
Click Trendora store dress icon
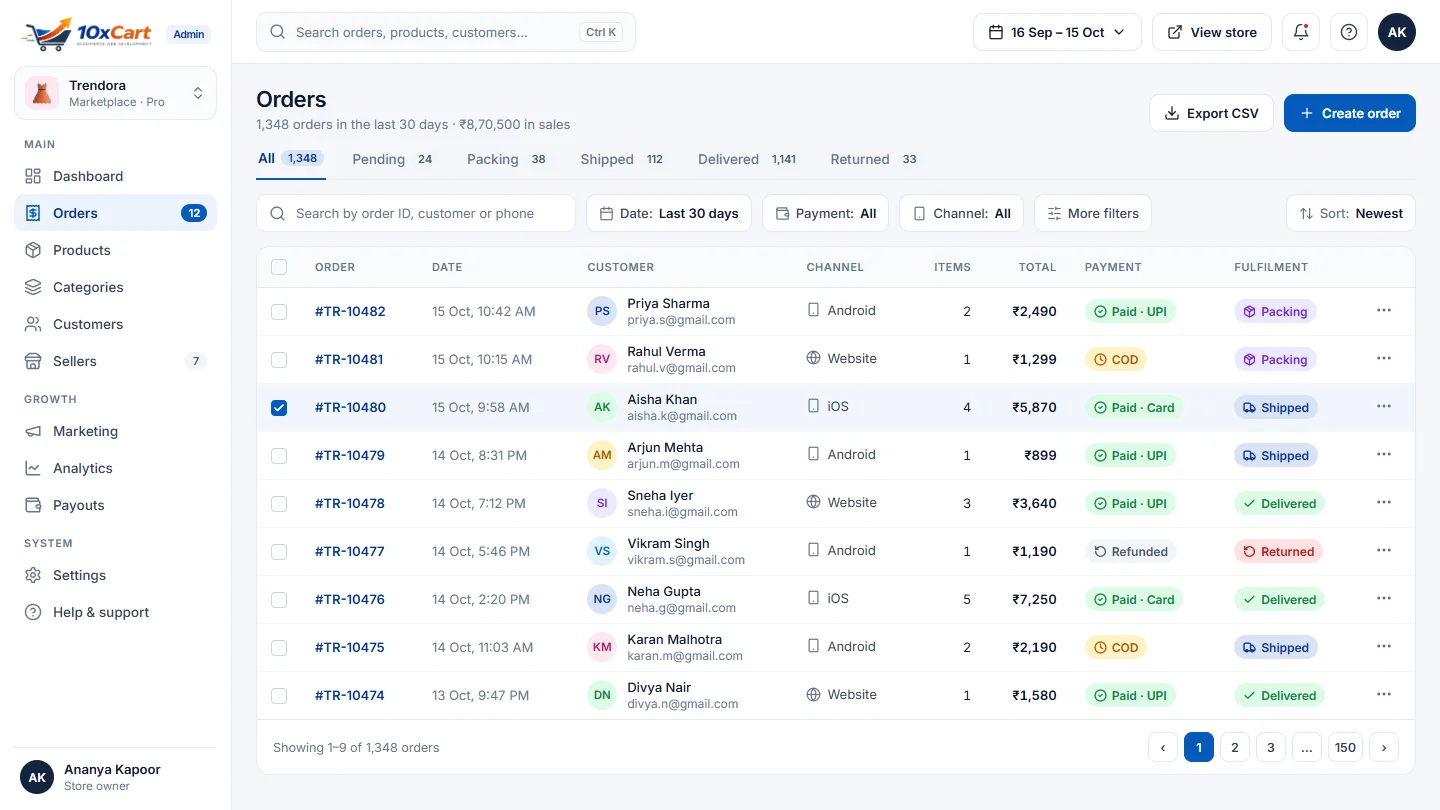click(41, 93)
